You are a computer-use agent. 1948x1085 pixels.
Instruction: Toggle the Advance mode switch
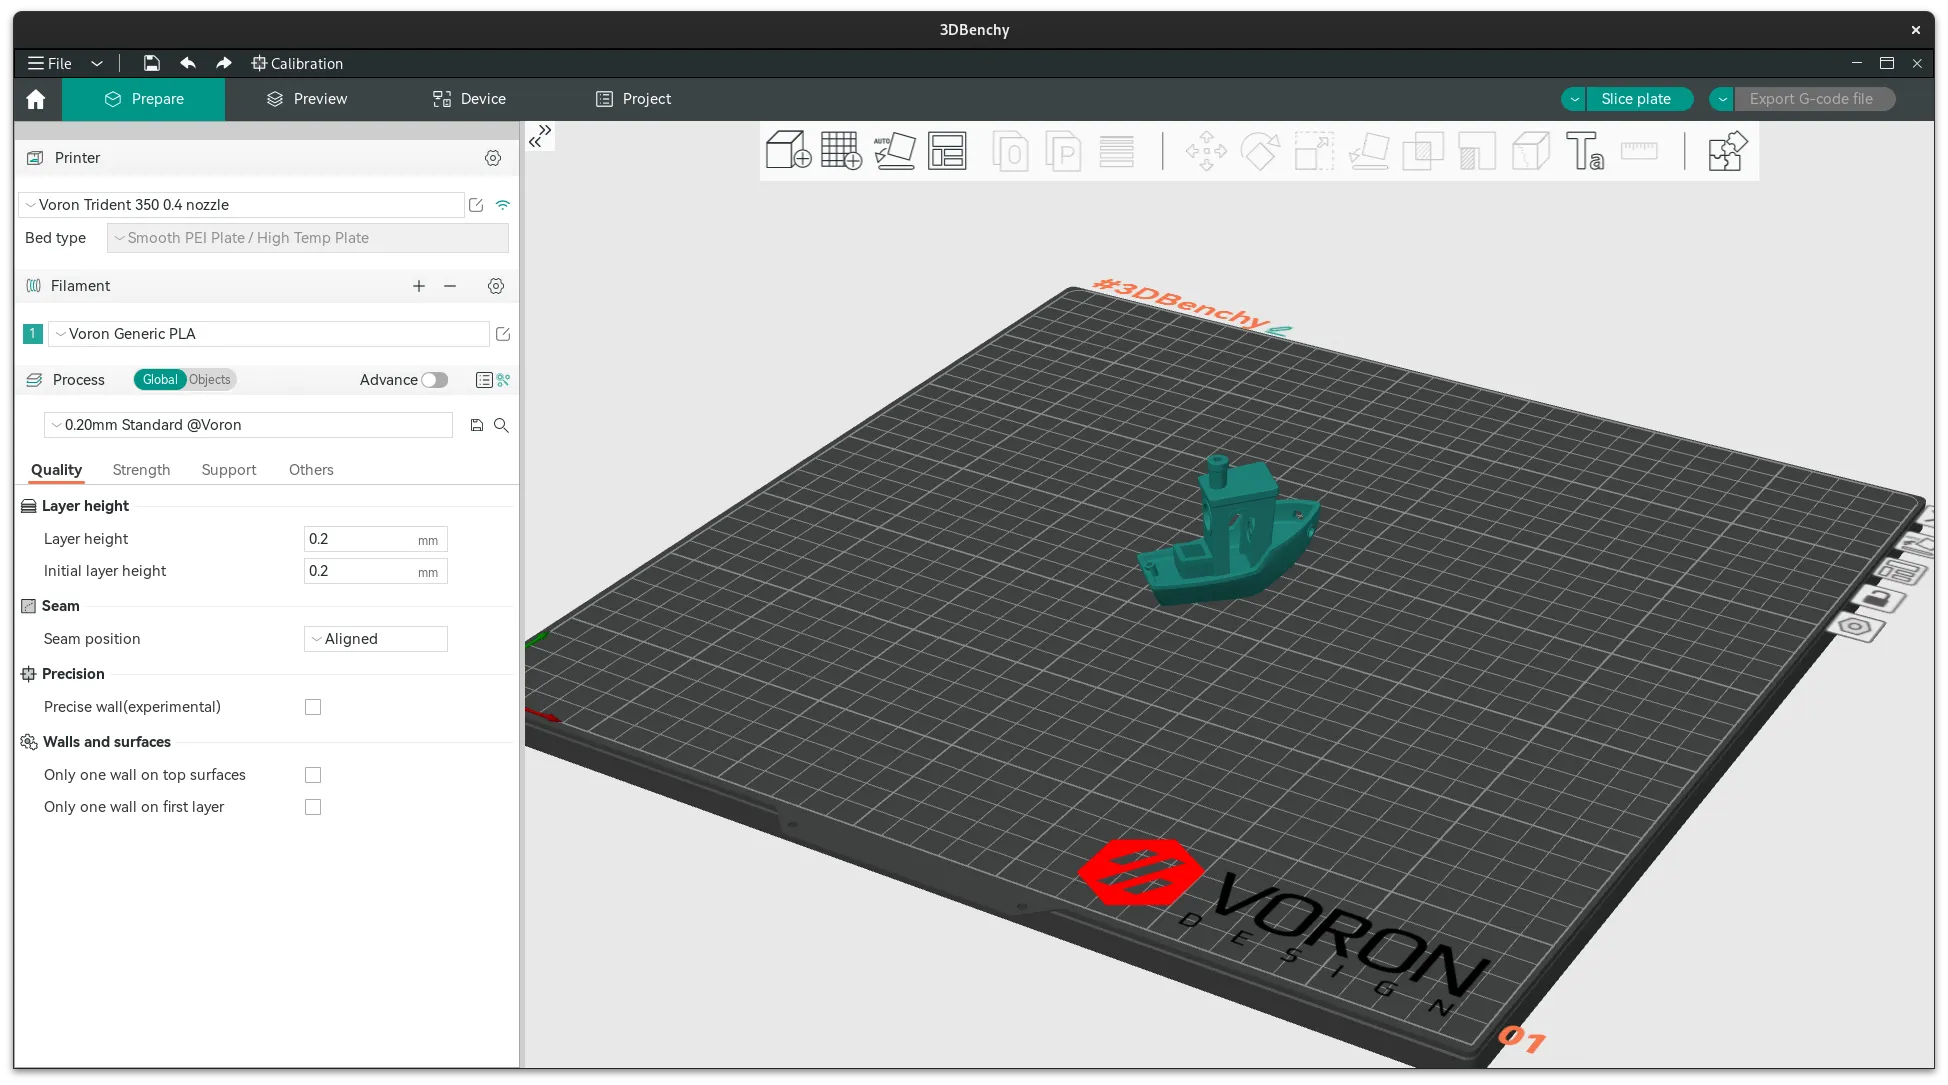pyautogui.click(x=434, y=380)
